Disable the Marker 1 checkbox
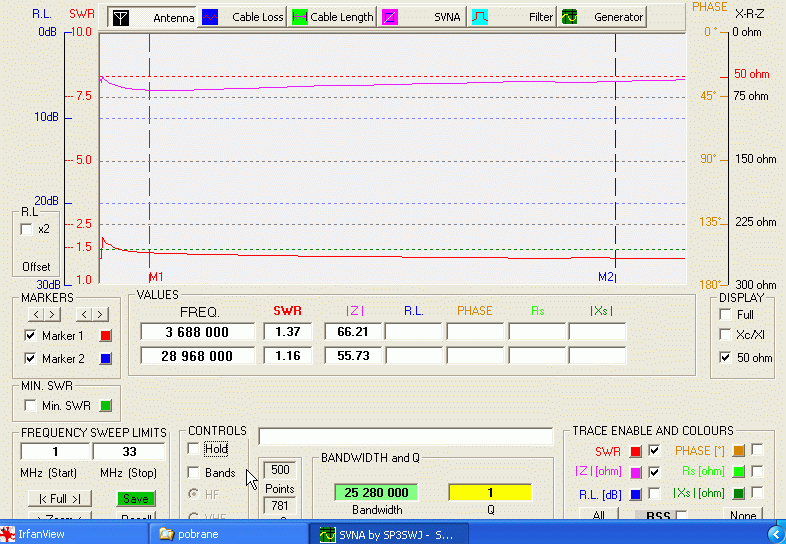The image size is (786, 544). [30, 336]
